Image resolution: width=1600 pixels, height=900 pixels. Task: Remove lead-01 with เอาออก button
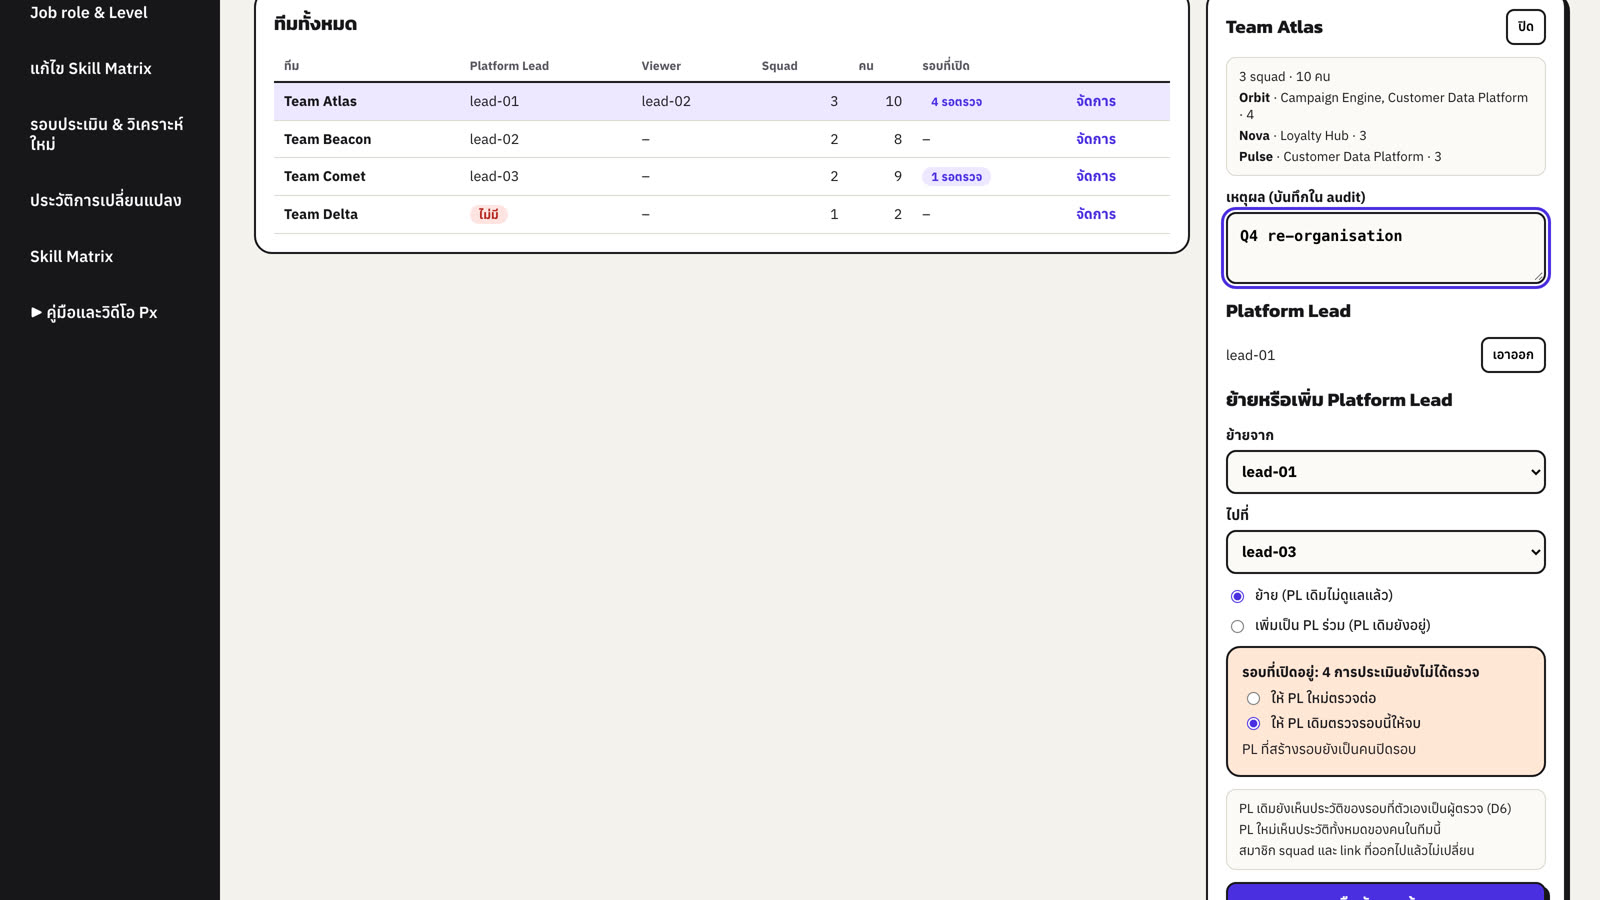point(1512,355)
